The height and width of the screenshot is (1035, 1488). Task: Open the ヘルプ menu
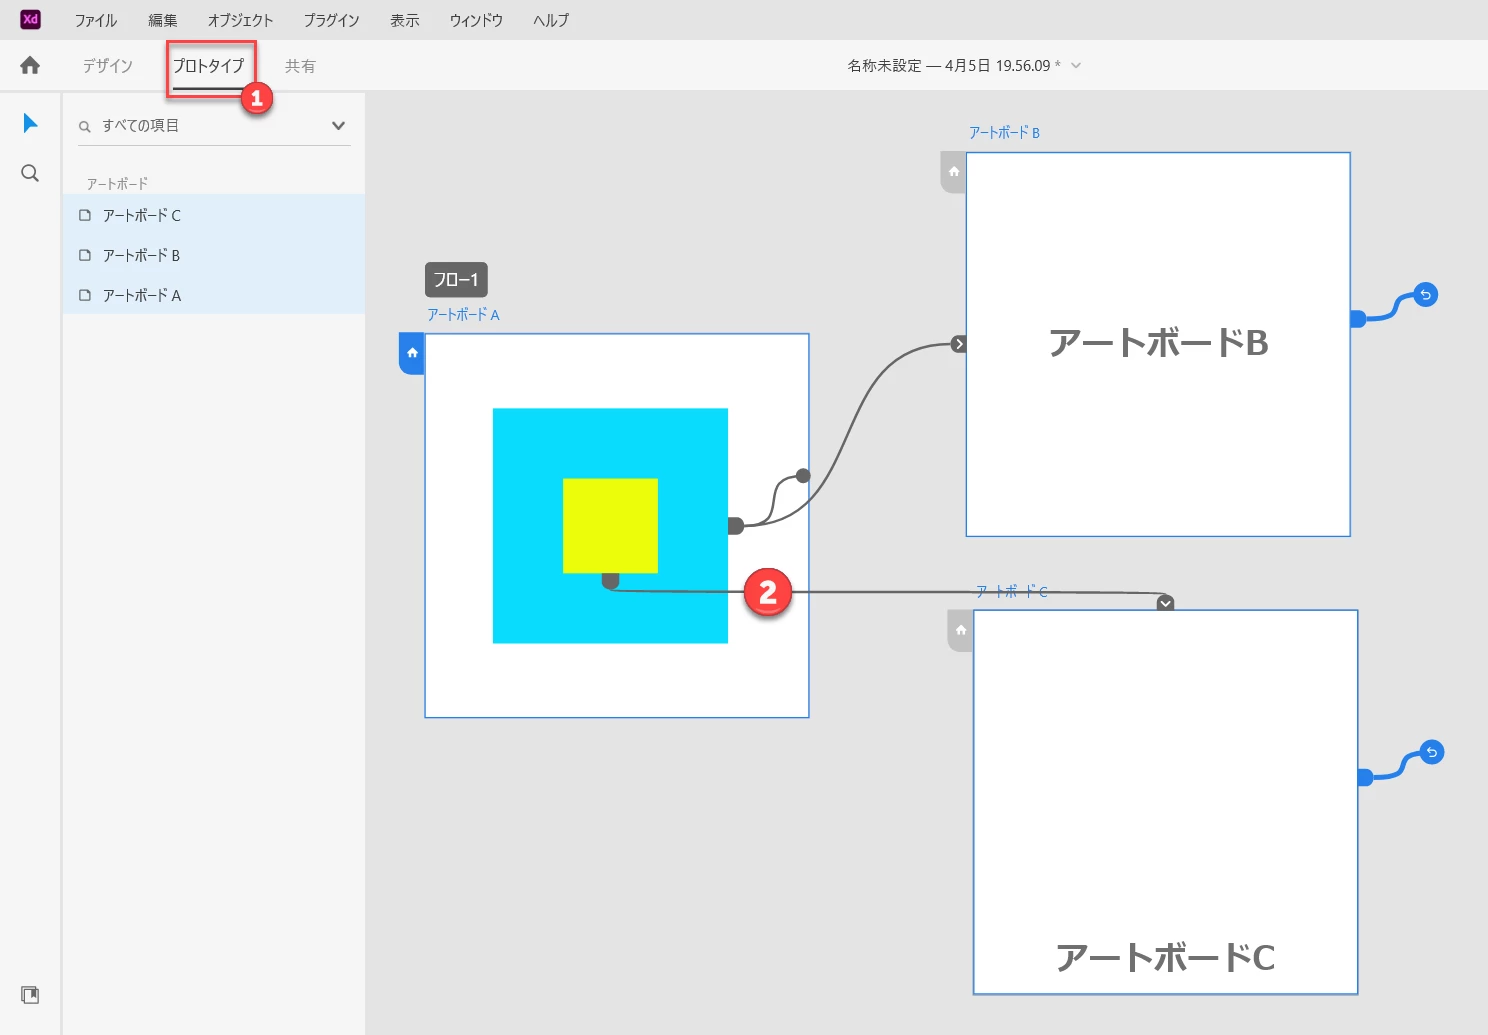551,20
